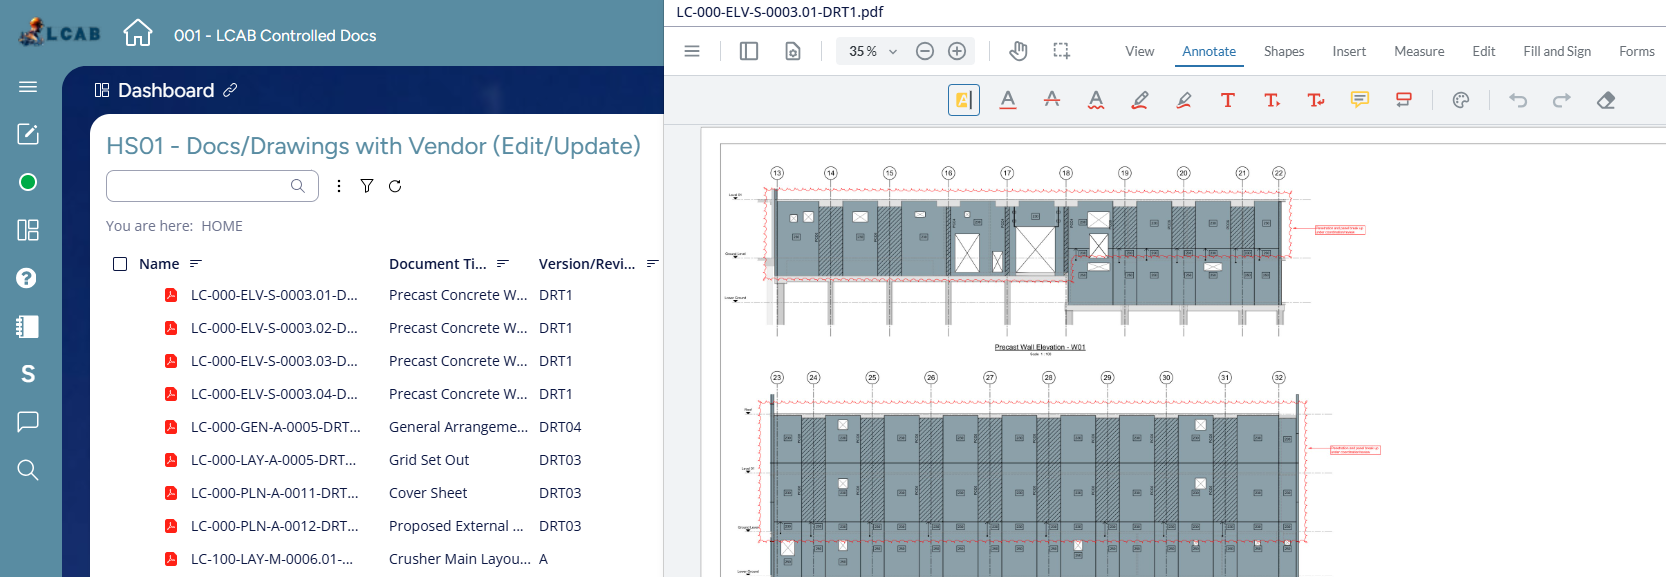Image resolution: width=1666 pixels, height=577 pixels.
Task: Open the Version/Revision column sort menu
Action: pos(652,264)
